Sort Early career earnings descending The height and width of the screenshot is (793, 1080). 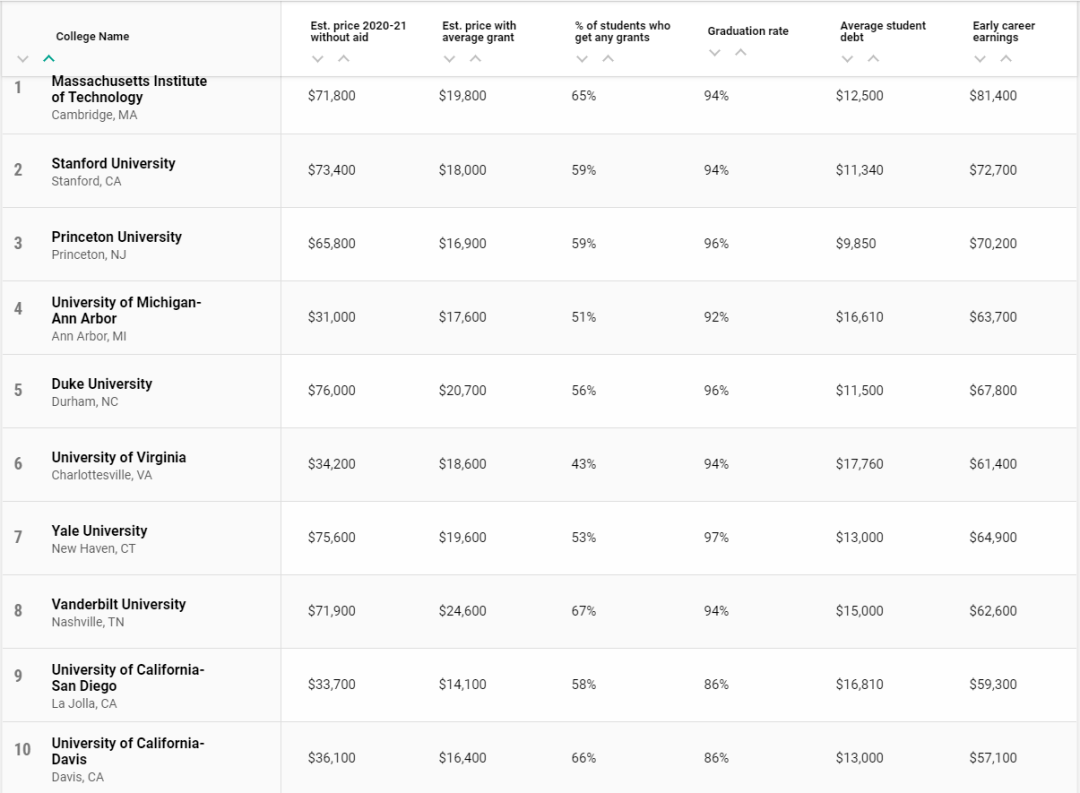point(980,59)
